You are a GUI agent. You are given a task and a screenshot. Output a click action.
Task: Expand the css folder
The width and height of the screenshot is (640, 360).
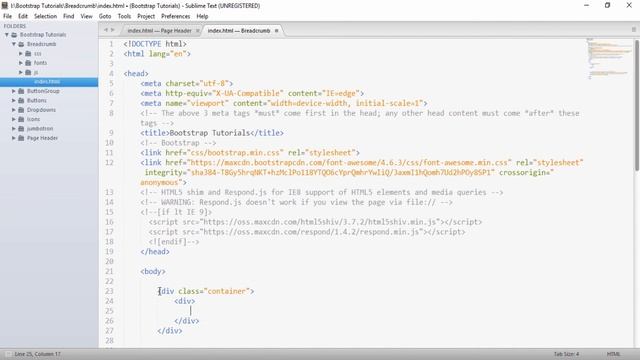(x=20, y=53)
